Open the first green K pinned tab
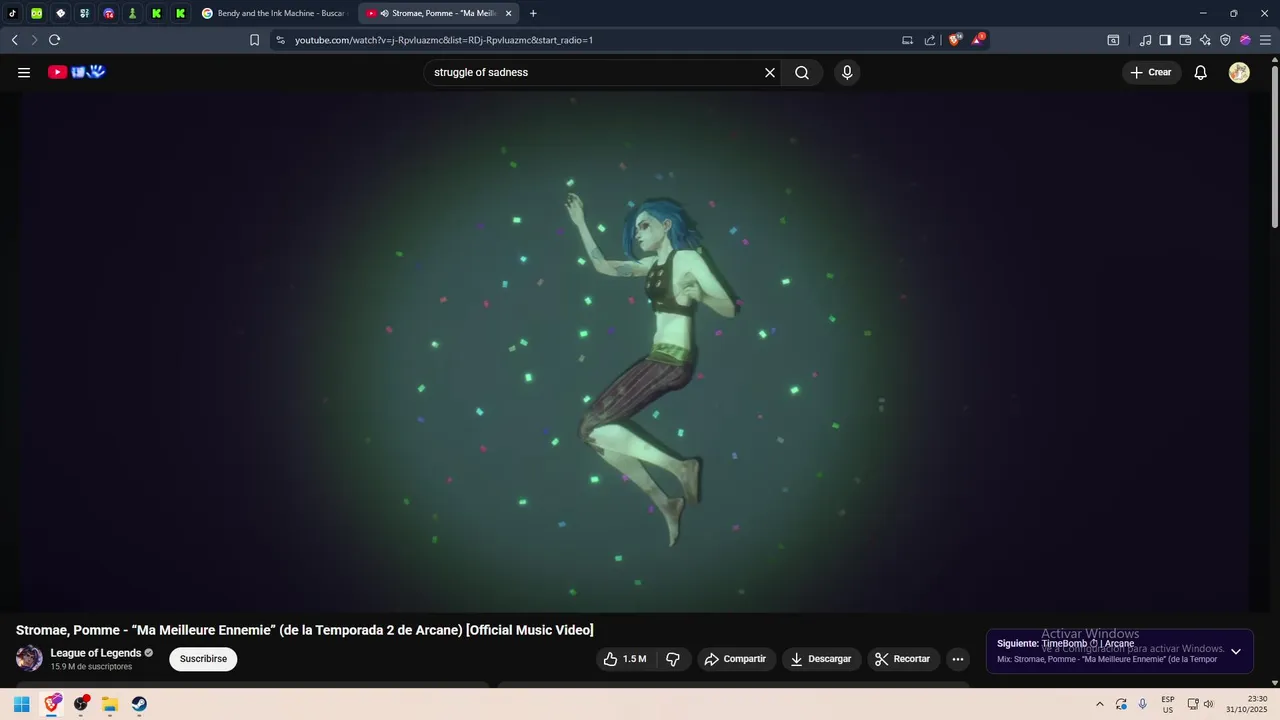Screen dimensions: 1280x720 (x=157, y=13)
